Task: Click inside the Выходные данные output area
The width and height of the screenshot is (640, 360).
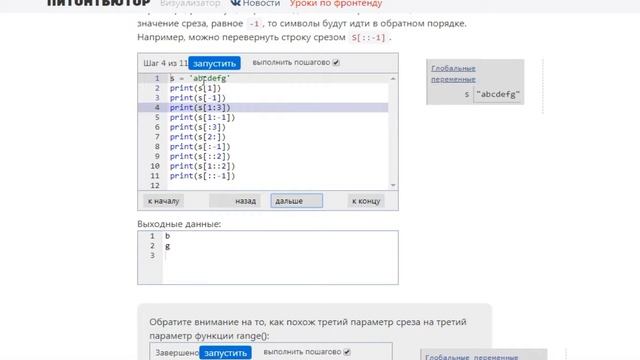Action: (268, 258)
